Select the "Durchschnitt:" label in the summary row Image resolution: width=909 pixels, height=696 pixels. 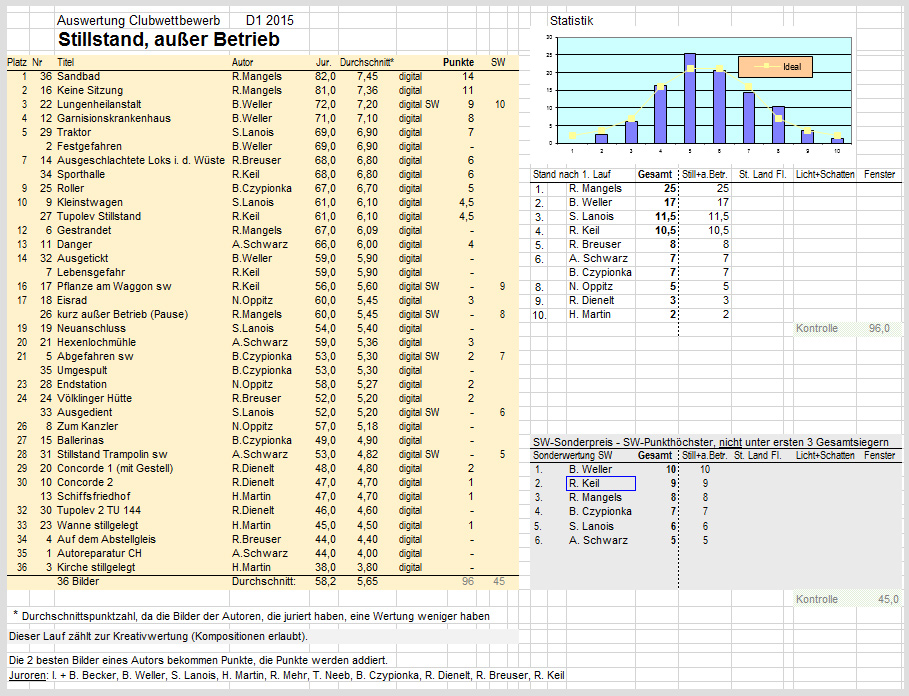[x=264, y=581]
